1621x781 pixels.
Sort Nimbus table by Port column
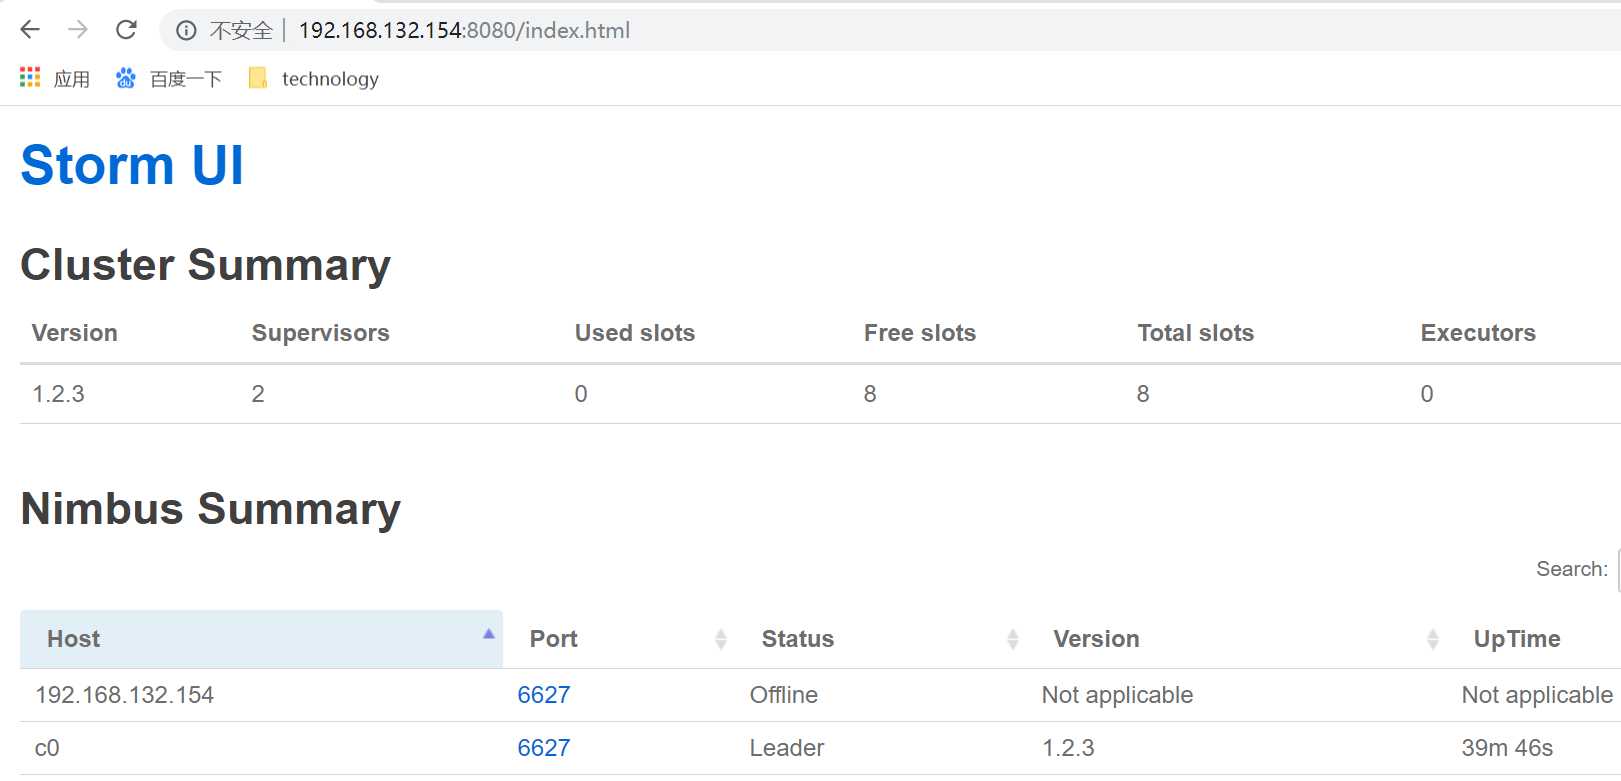click(x=619, y=639)
